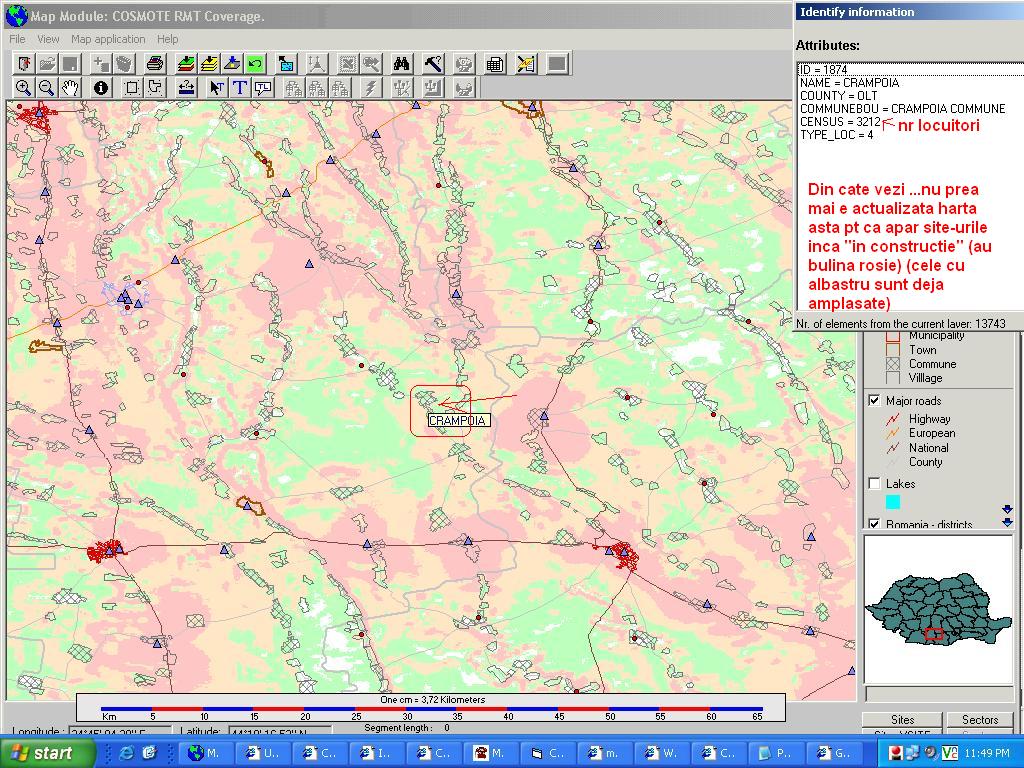Click the exit door icon in toolbar

(25, 64)
